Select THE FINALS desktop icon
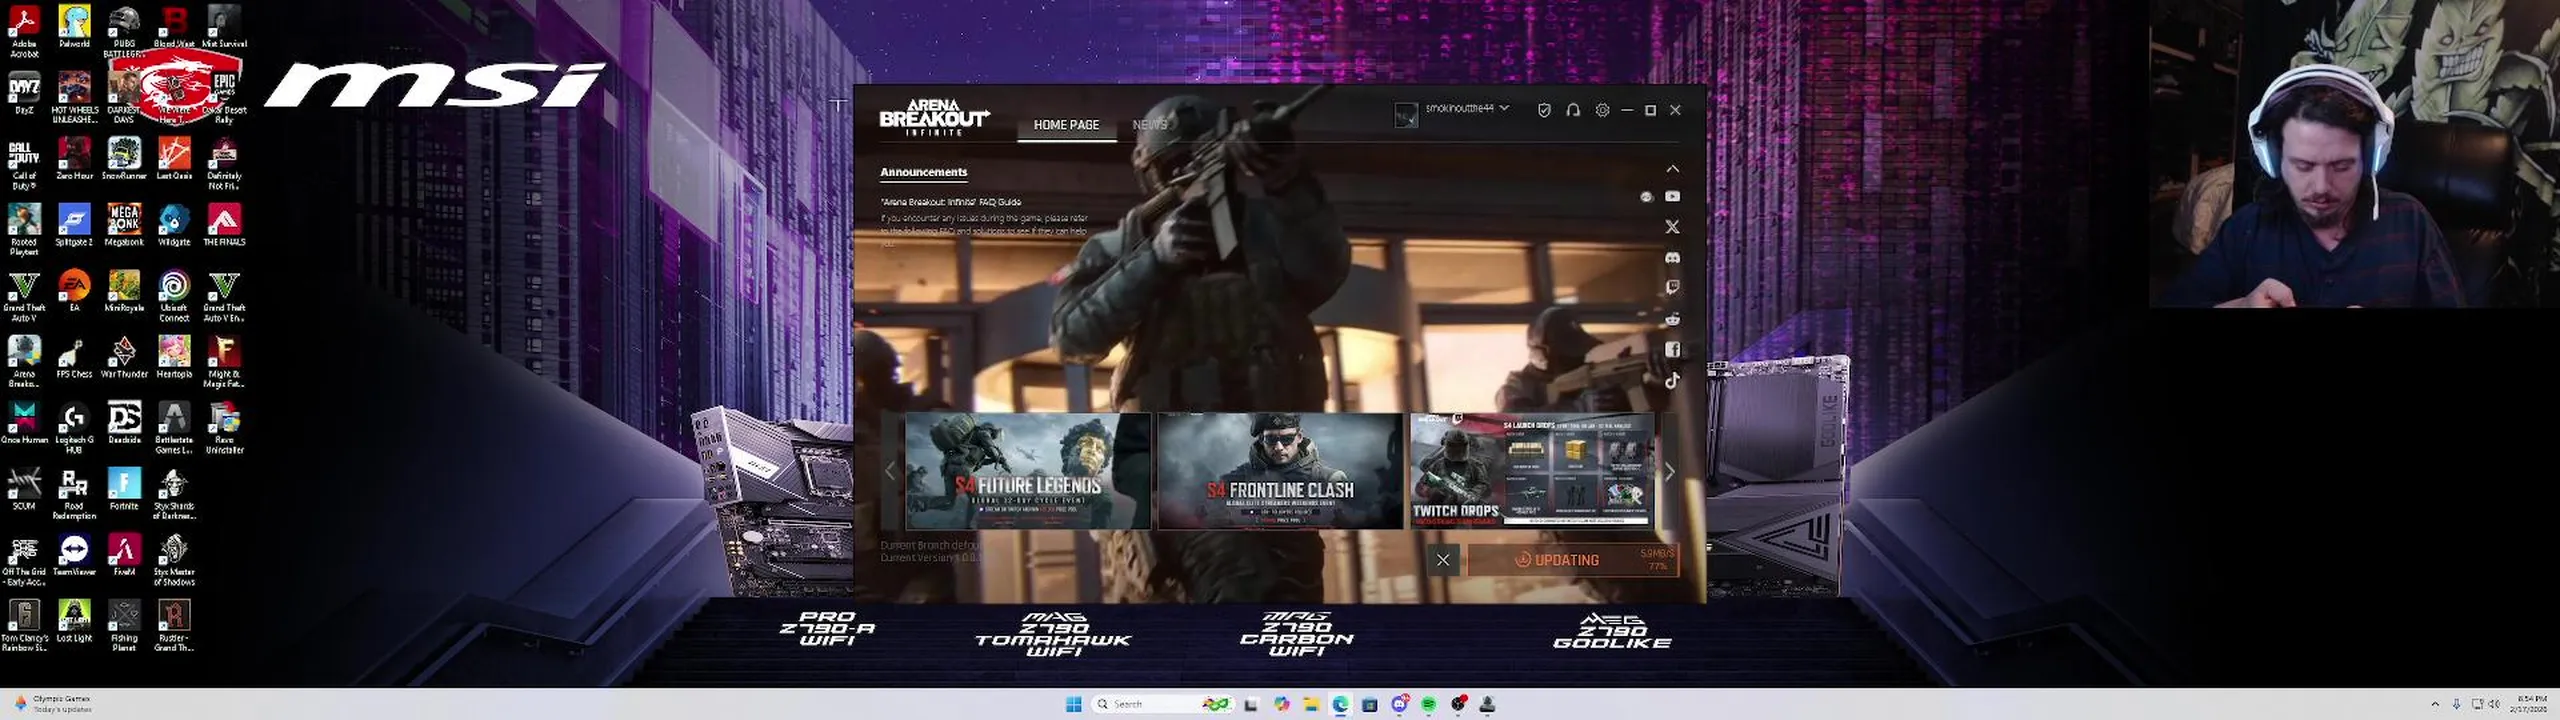2560x720 pixels. click(x=224, y=225)
